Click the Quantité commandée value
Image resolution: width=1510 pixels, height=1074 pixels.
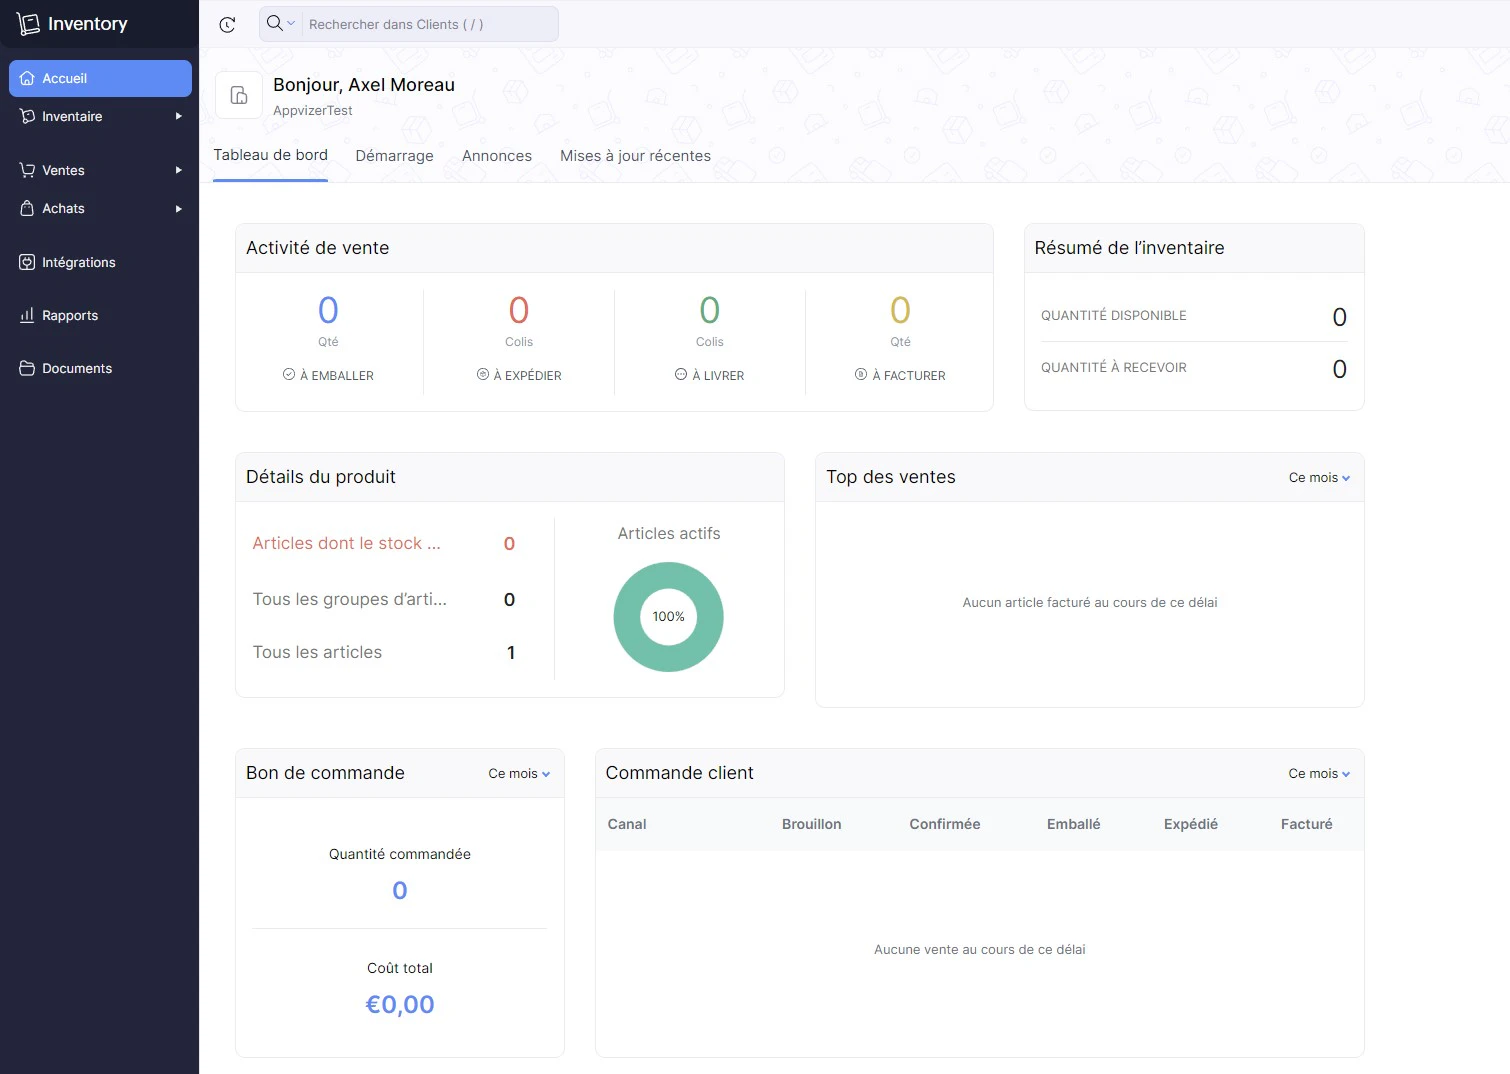coord(400,890)
